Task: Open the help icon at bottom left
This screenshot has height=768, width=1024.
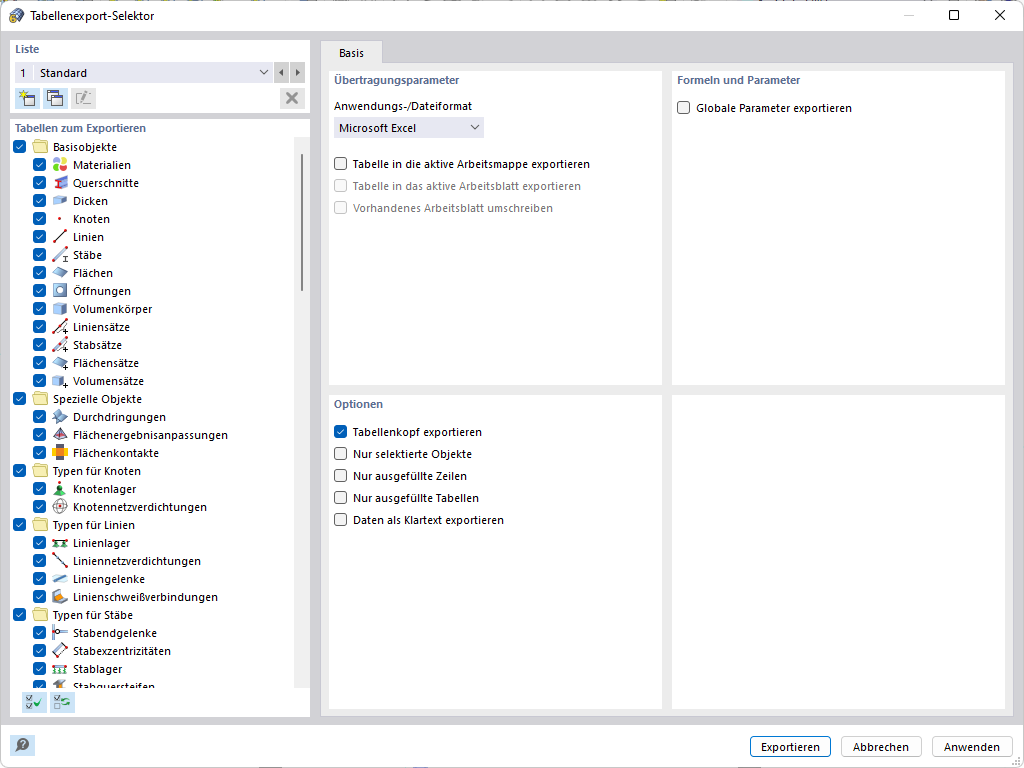Action: [x=22, y=745]
